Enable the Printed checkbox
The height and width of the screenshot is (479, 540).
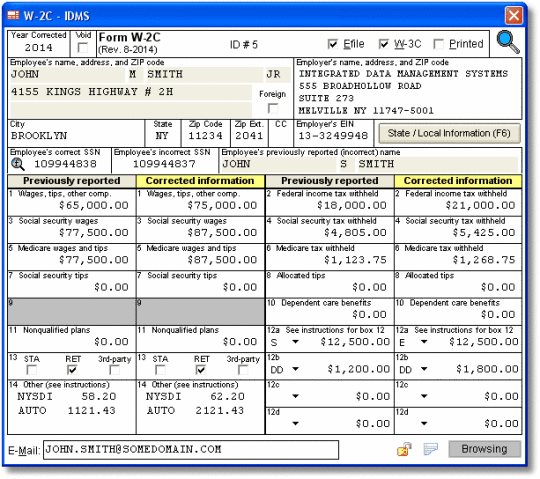[438, 44]
